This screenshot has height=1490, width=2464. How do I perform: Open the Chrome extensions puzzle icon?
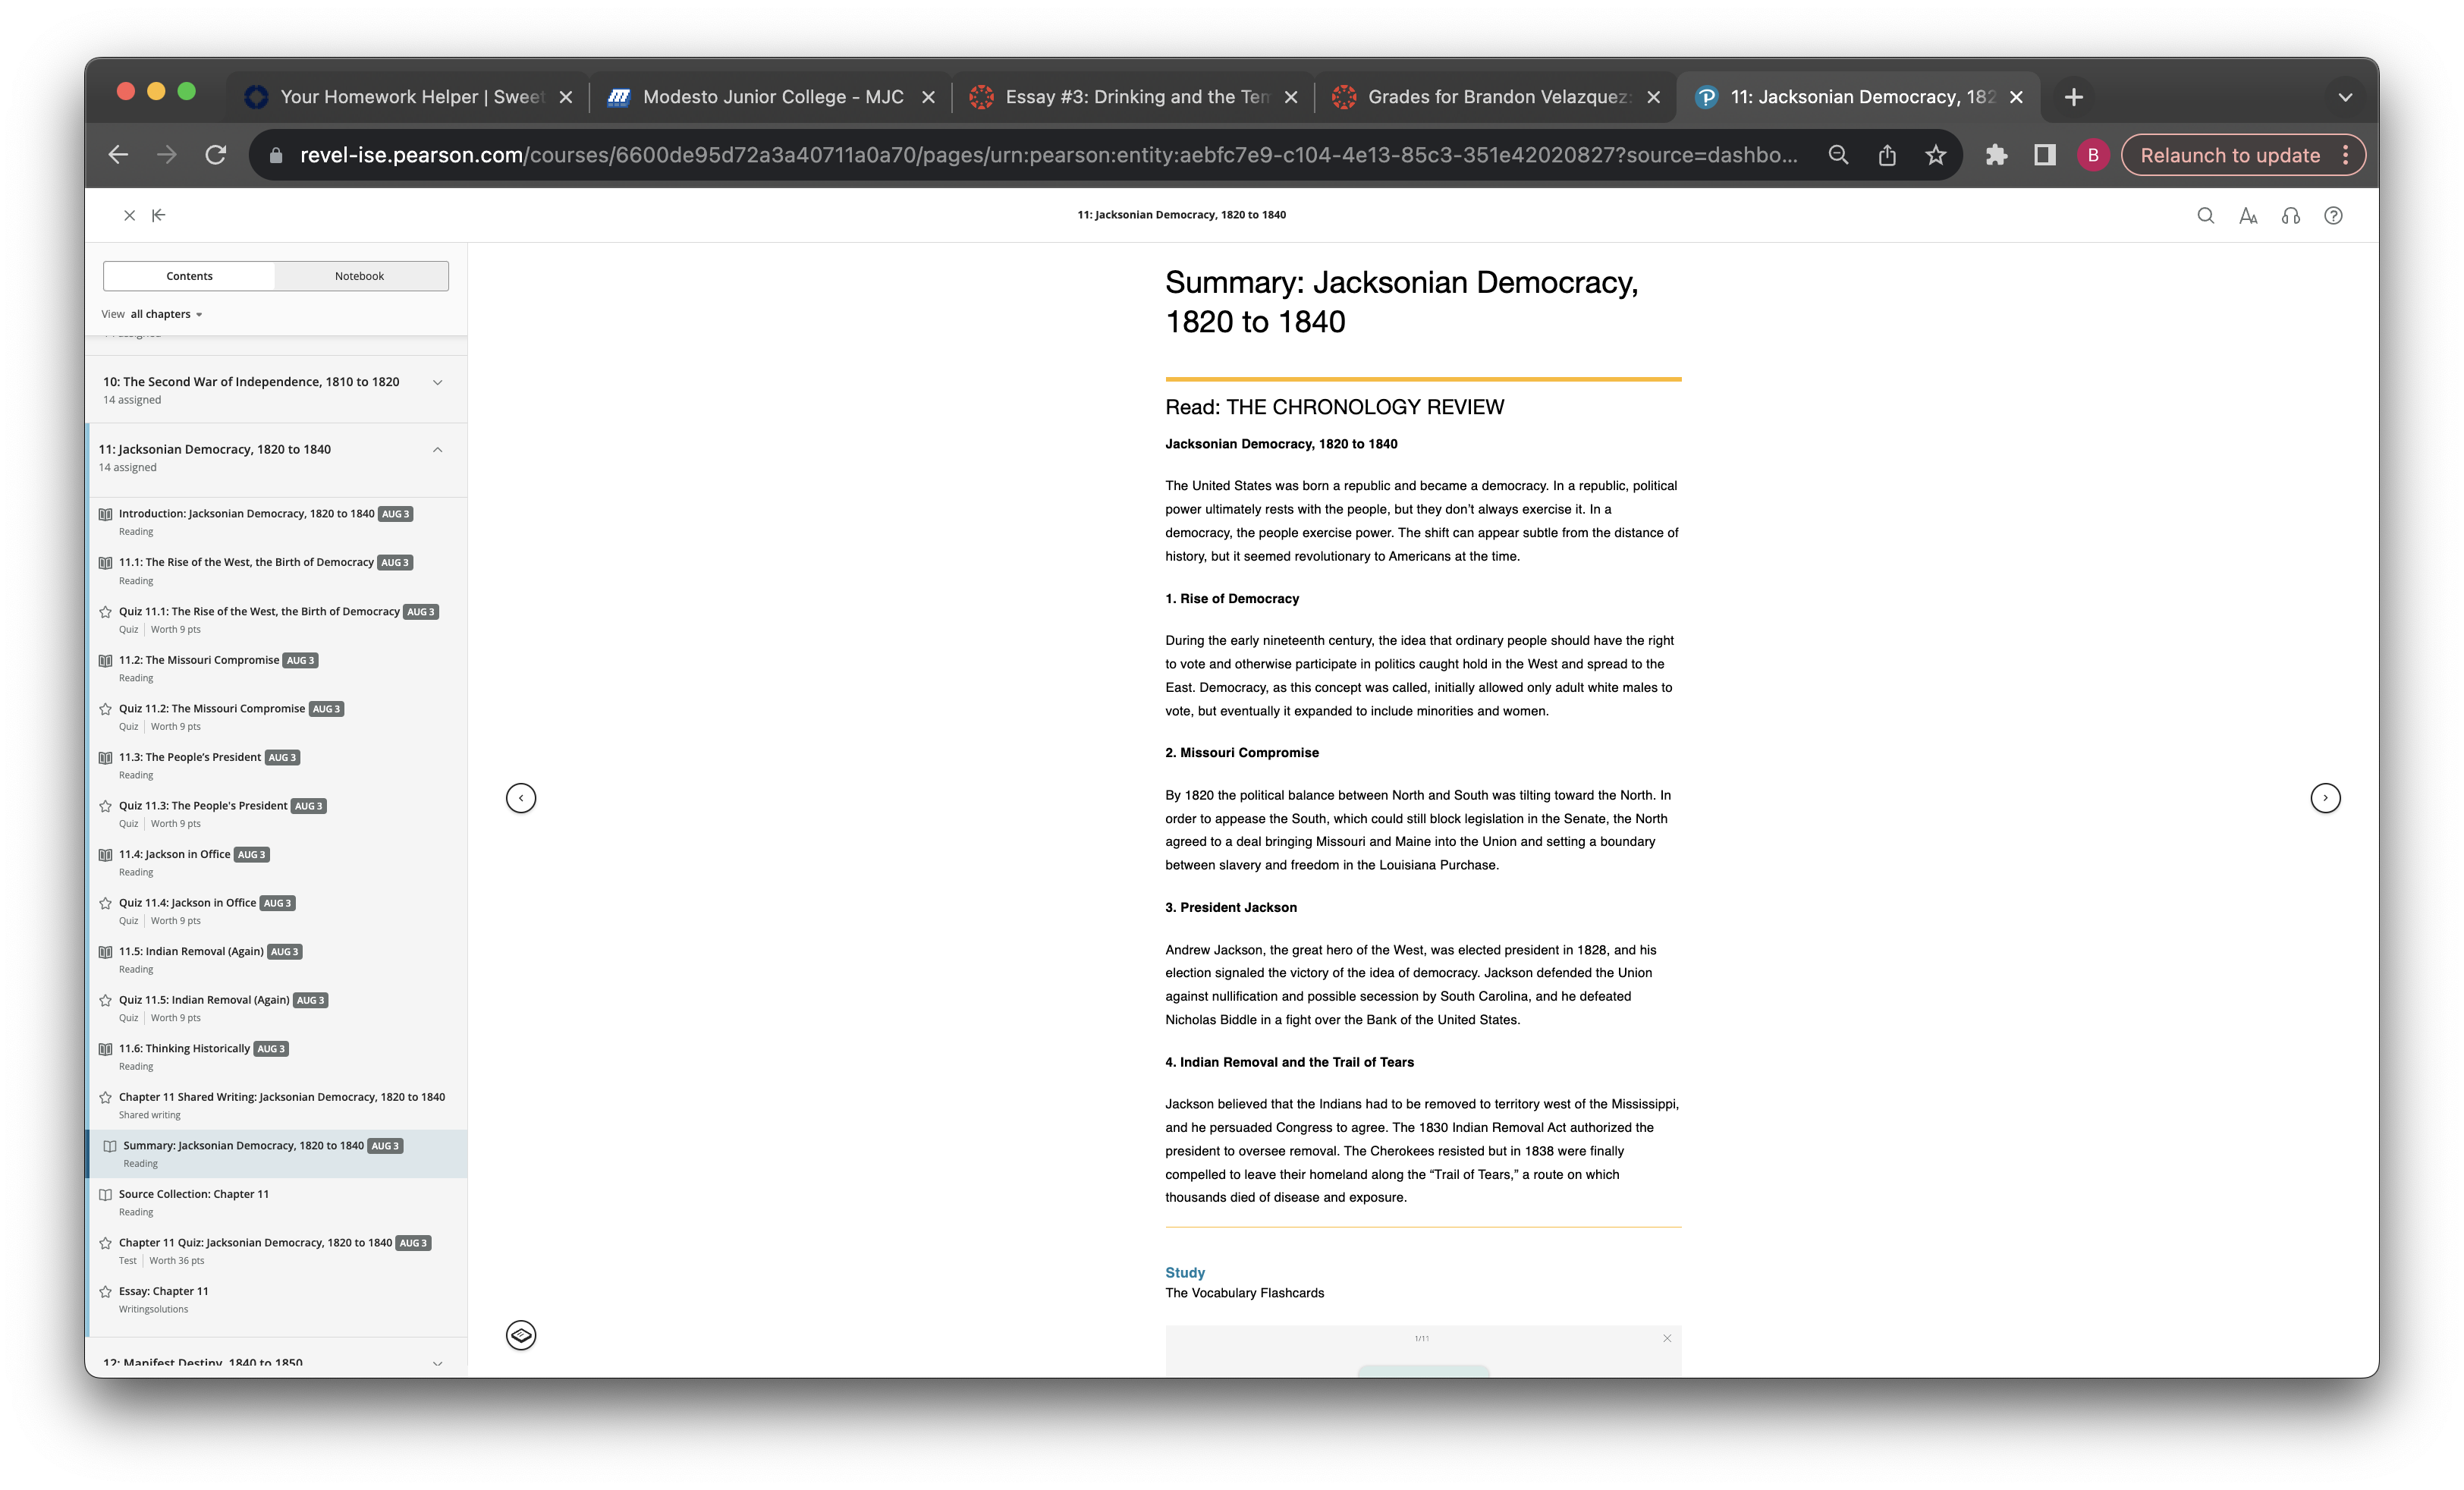[x=1997, y=155]
